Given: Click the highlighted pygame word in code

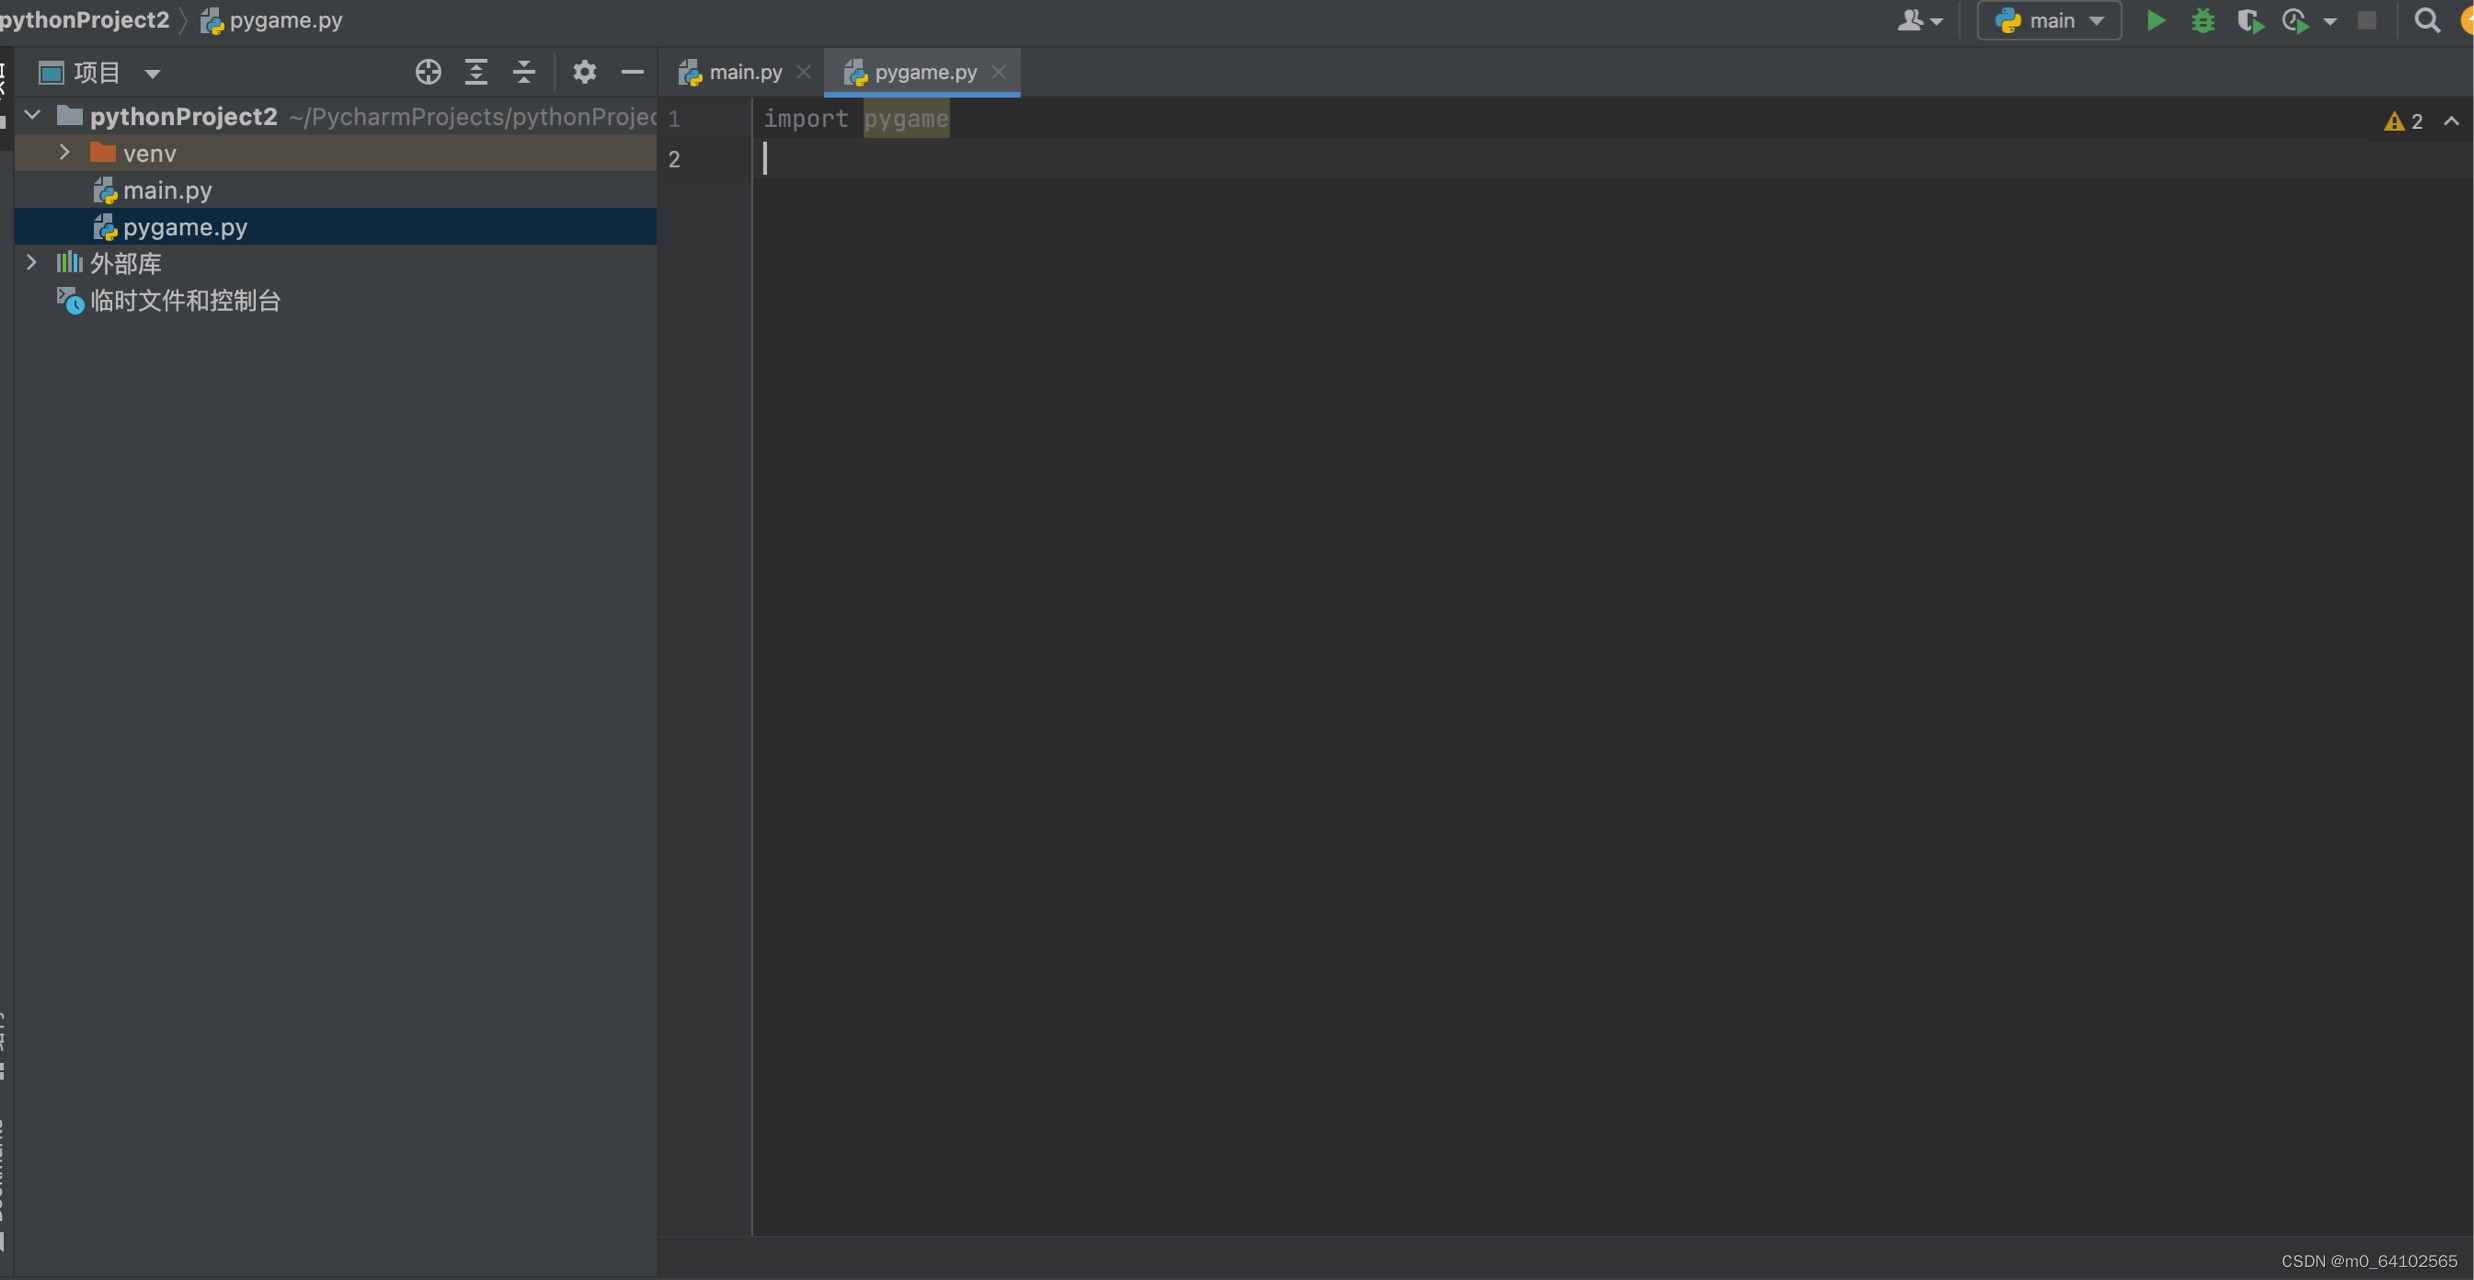Looking at the screenshot, I should pos(906,119).
